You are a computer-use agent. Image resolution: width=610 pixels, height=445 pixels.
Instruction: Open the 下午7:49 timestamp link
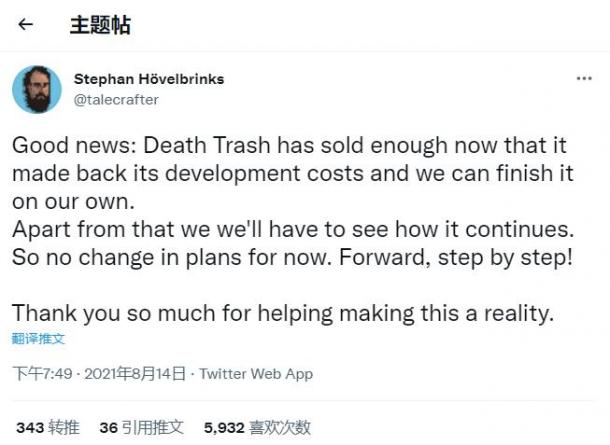[x=42, y=374]
